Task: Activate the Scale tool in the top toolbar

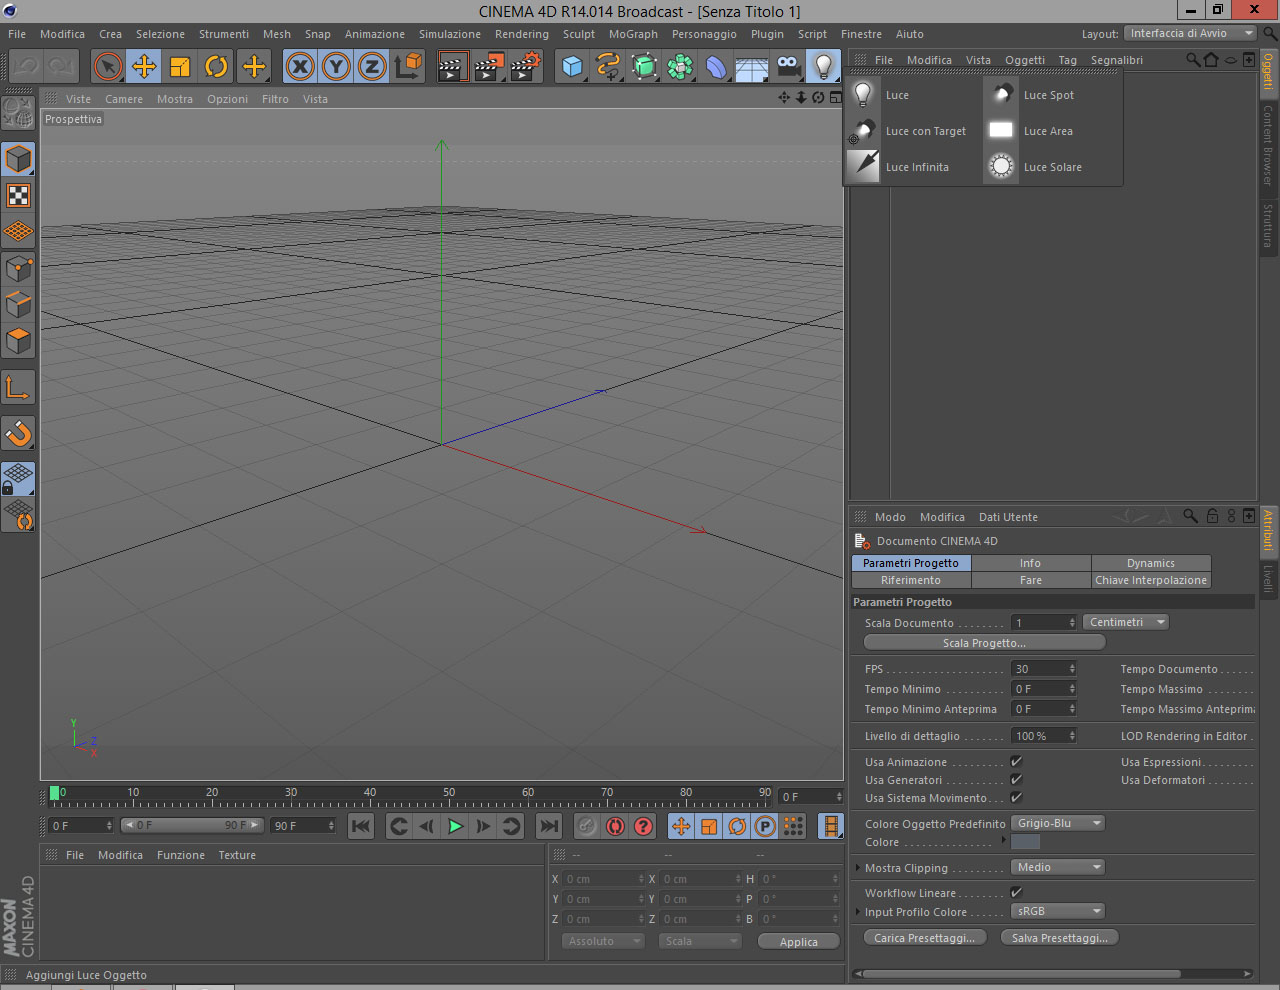Action: 180,67
